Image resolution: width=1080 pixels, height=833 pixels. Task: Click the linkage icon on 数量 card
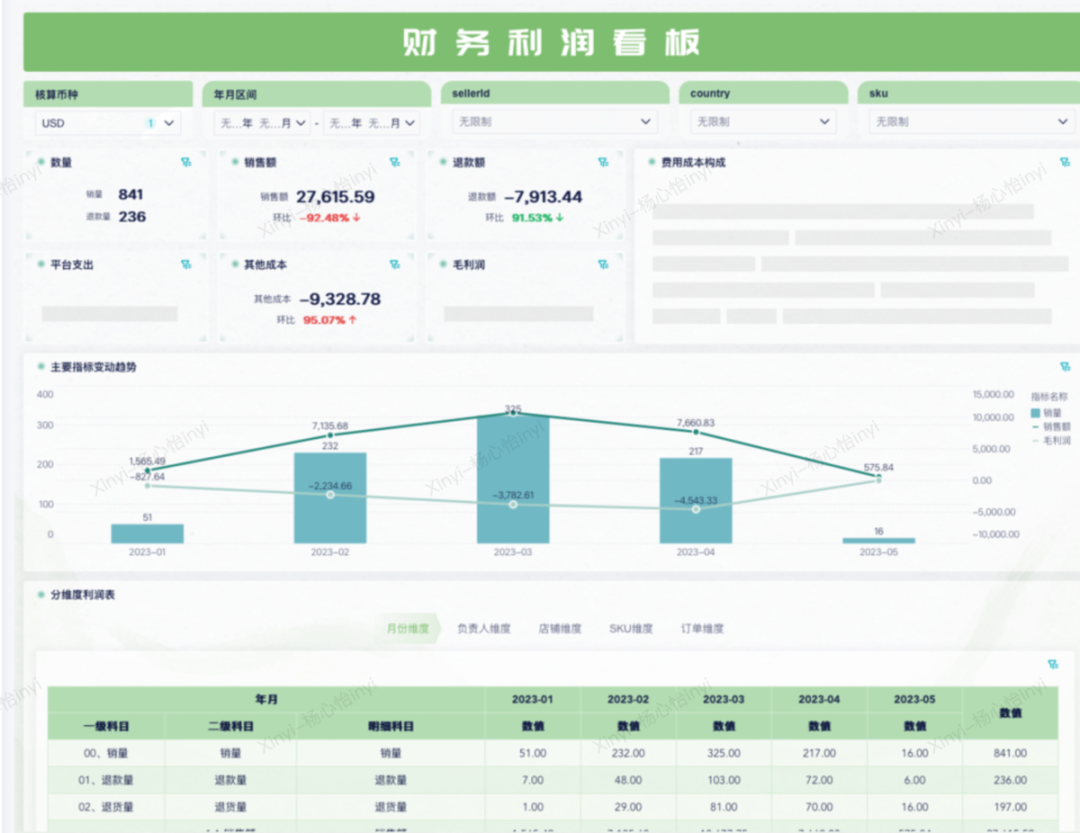(x=185, y=162)
